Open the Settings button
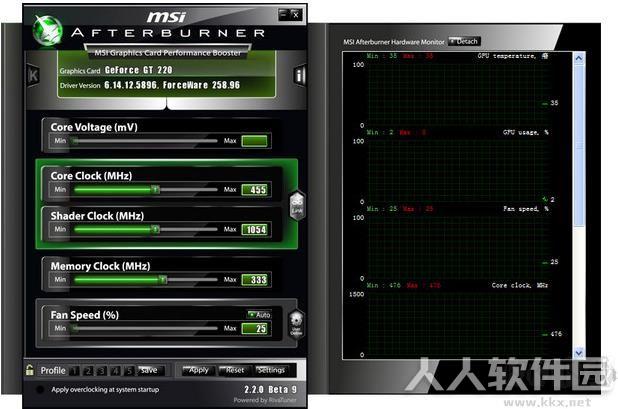618x409 pixels. pyautogui.click(x=271, y=370)
